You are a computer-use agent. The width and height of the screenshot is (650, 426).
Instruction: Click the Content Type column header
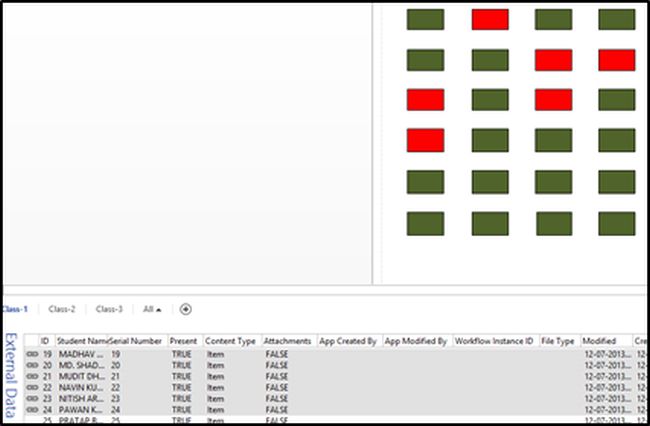(232, 341)
